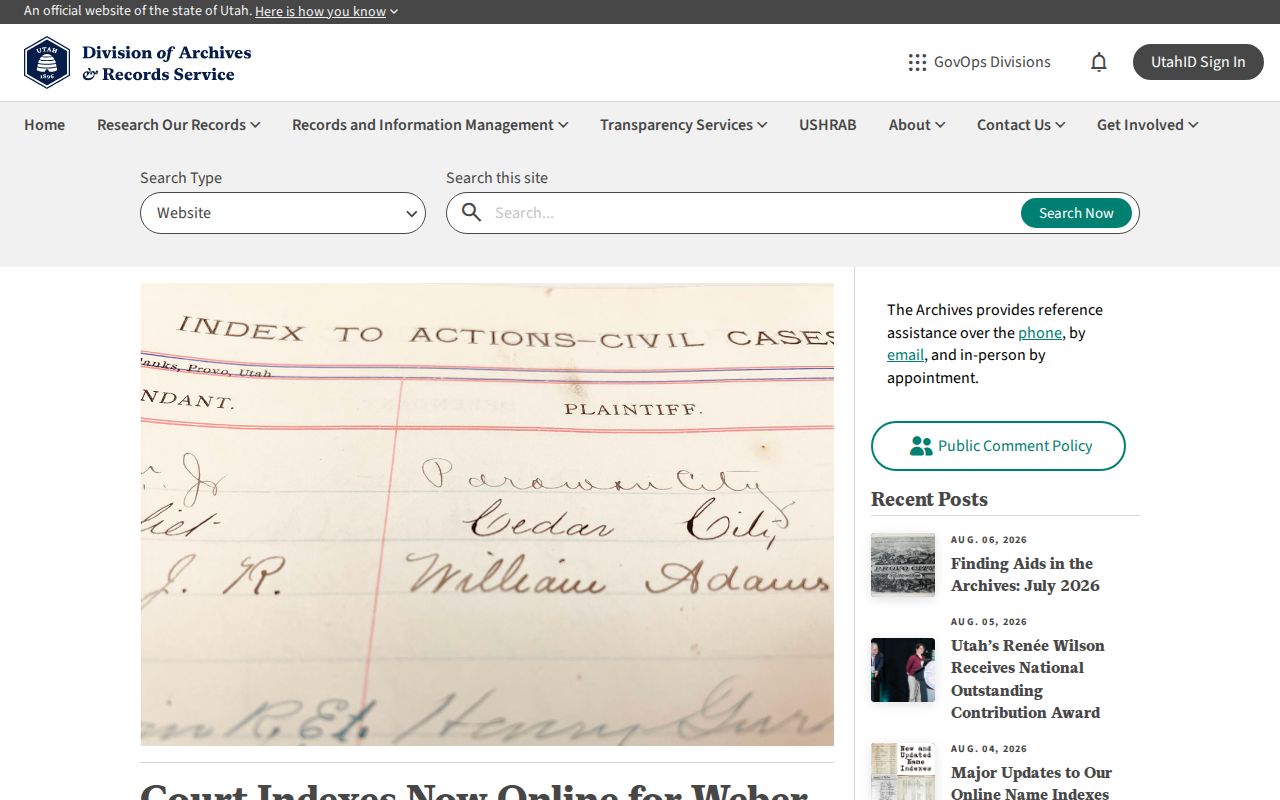The width and height of the screenshot is (1280, 800).
Task: Open 'Finding Aids in the Archives: July 2026' post
Action: [x=1025, y=575]
